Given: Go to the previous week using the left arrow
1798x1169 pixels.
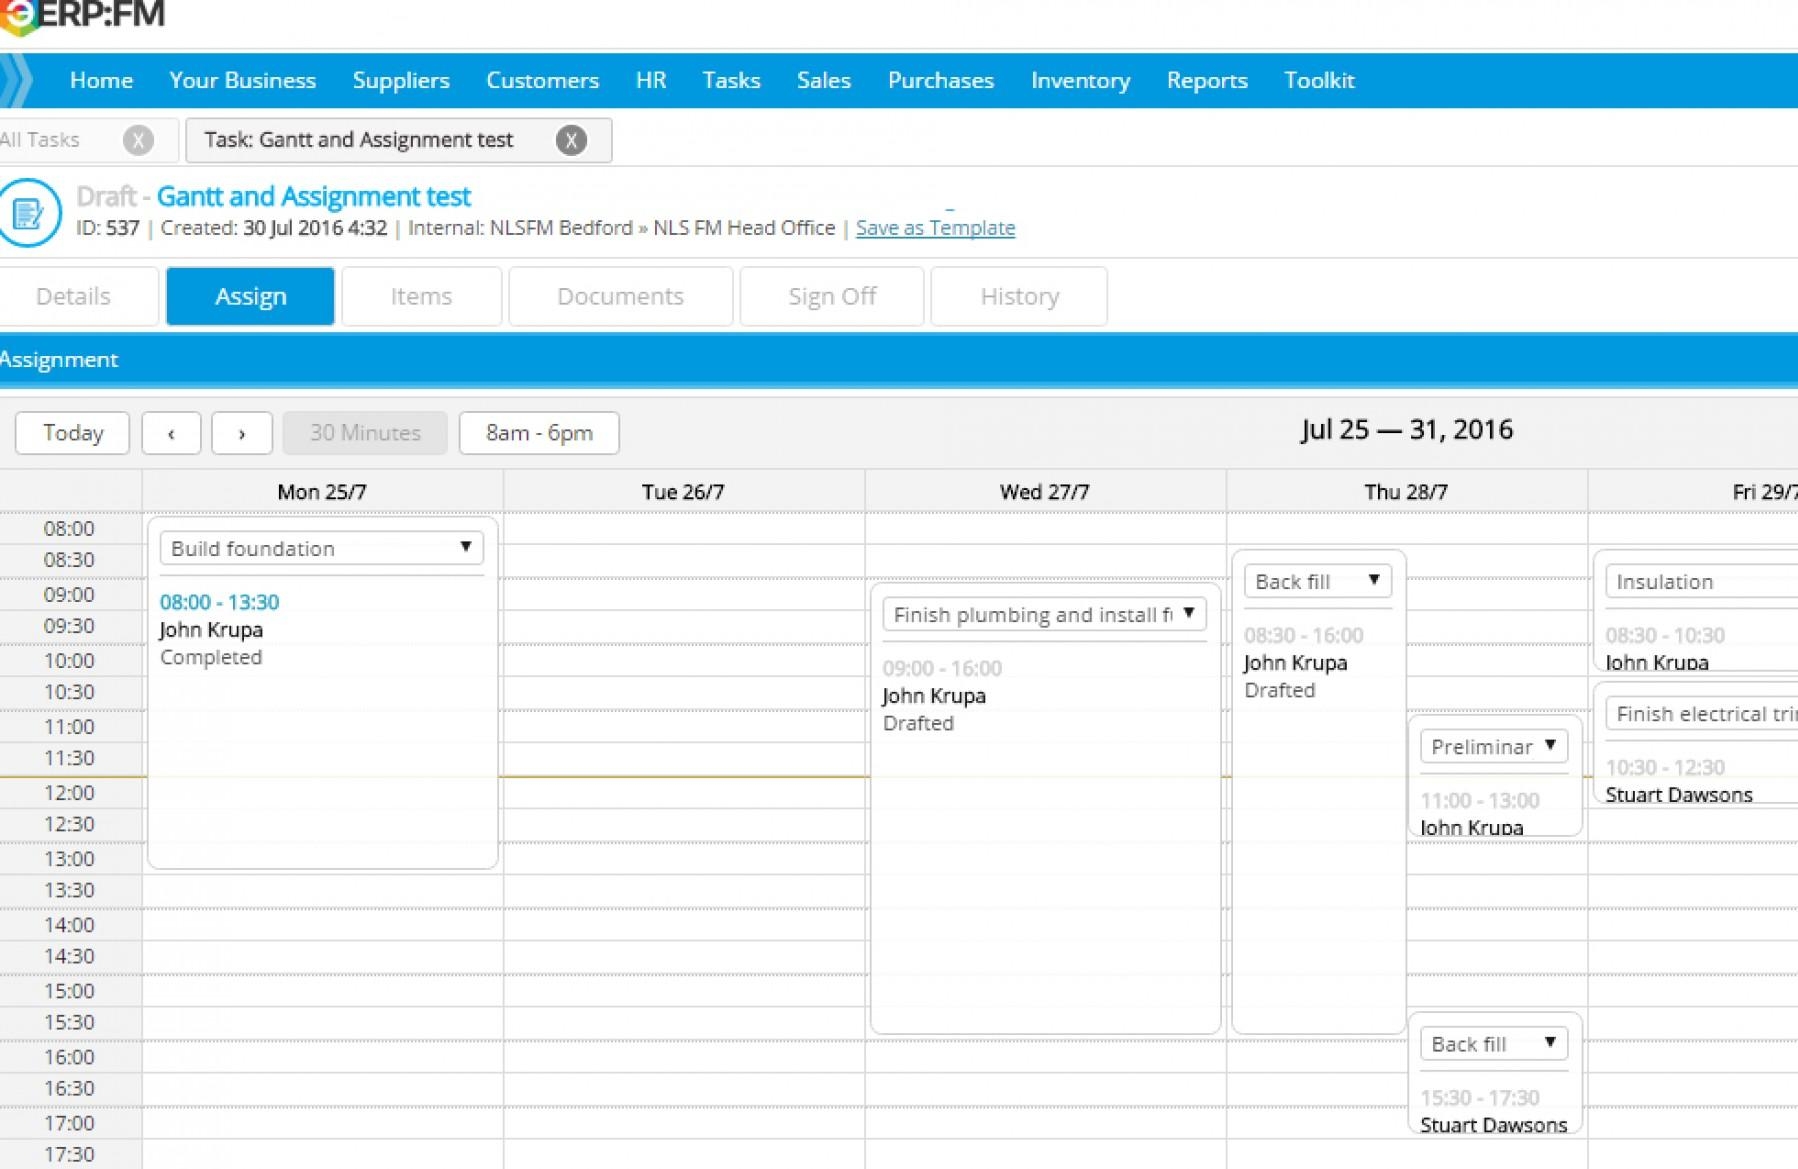Looking at the screenshot, I should 171,432.
